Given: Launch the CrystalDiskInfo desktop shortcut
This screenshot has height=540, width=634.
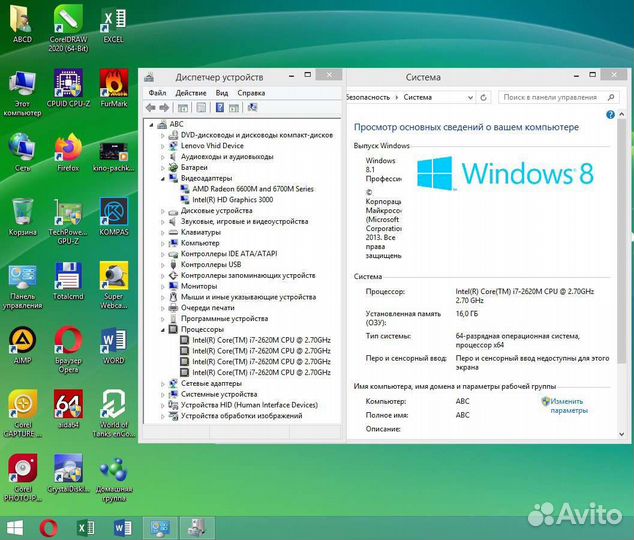Looking at the screenshot, I should (x=68, y=473).
